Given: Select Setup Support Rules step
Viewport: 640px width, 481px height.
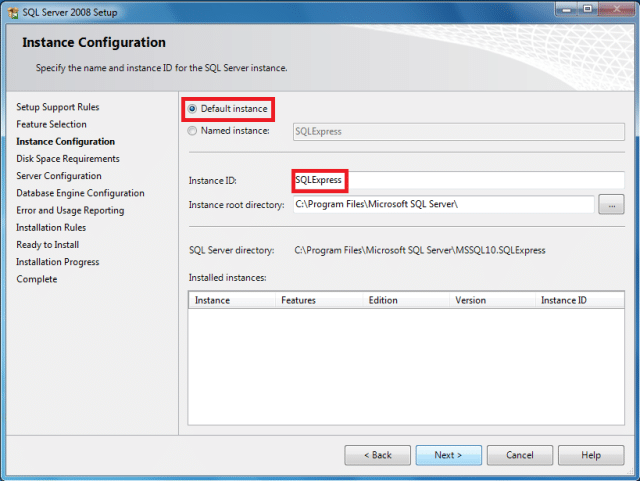Looking at the screenshot, I should click(58, 107).
